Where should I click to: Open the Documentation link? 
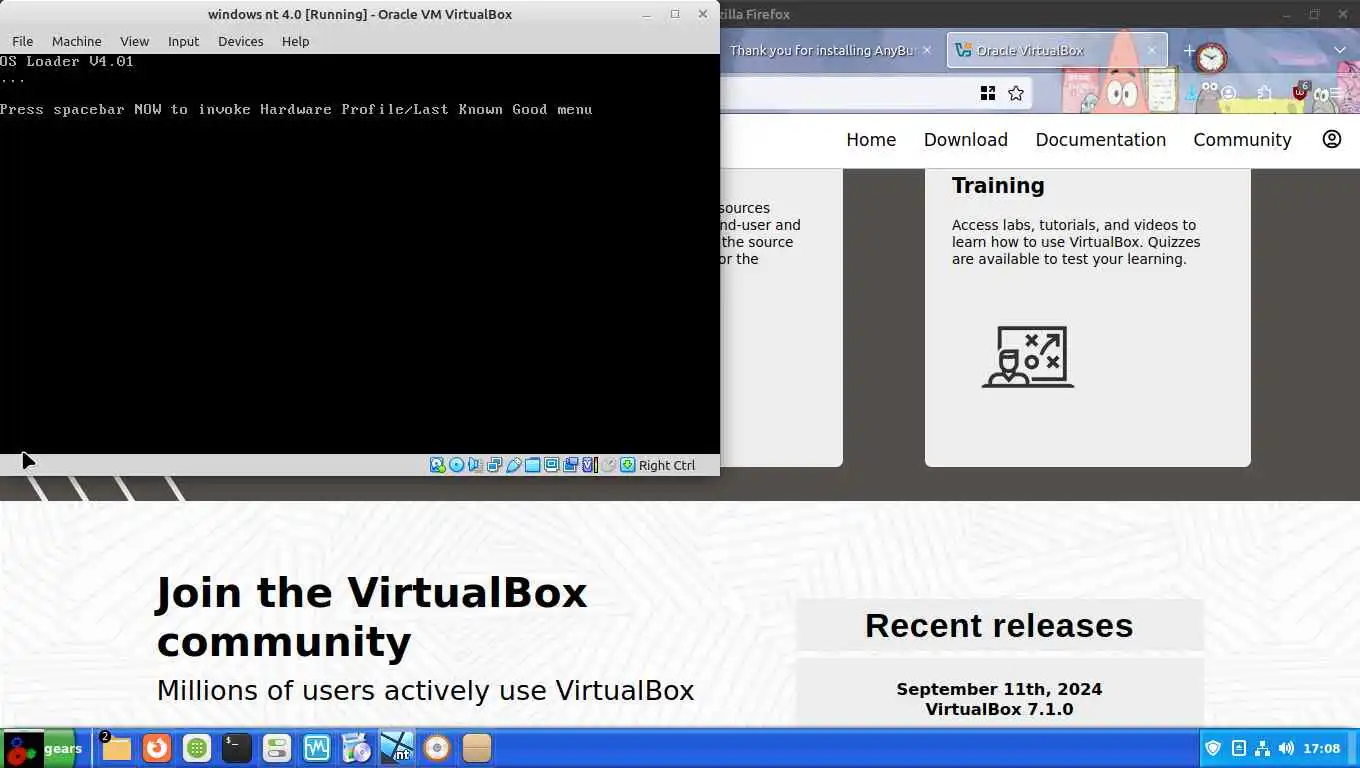coord(1101,140)
